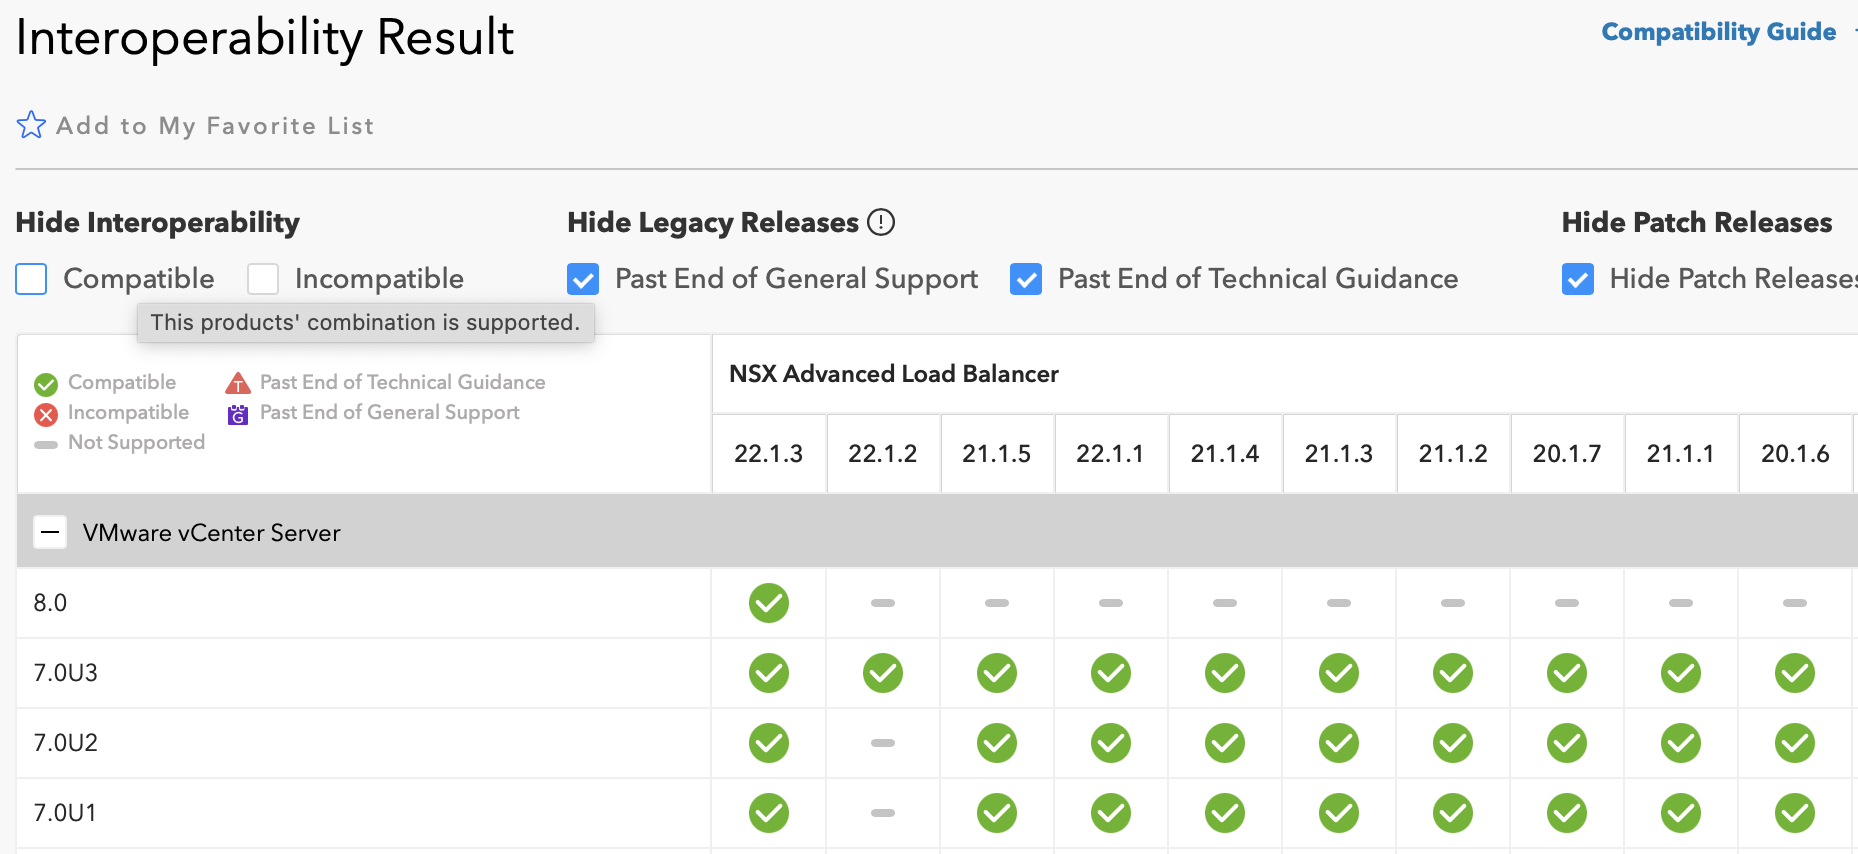Image resolution: width=1858 pixels, height=854 pixels.
Task: Select the 22.1.3 version column header
Action: click(x=769, y=454)
